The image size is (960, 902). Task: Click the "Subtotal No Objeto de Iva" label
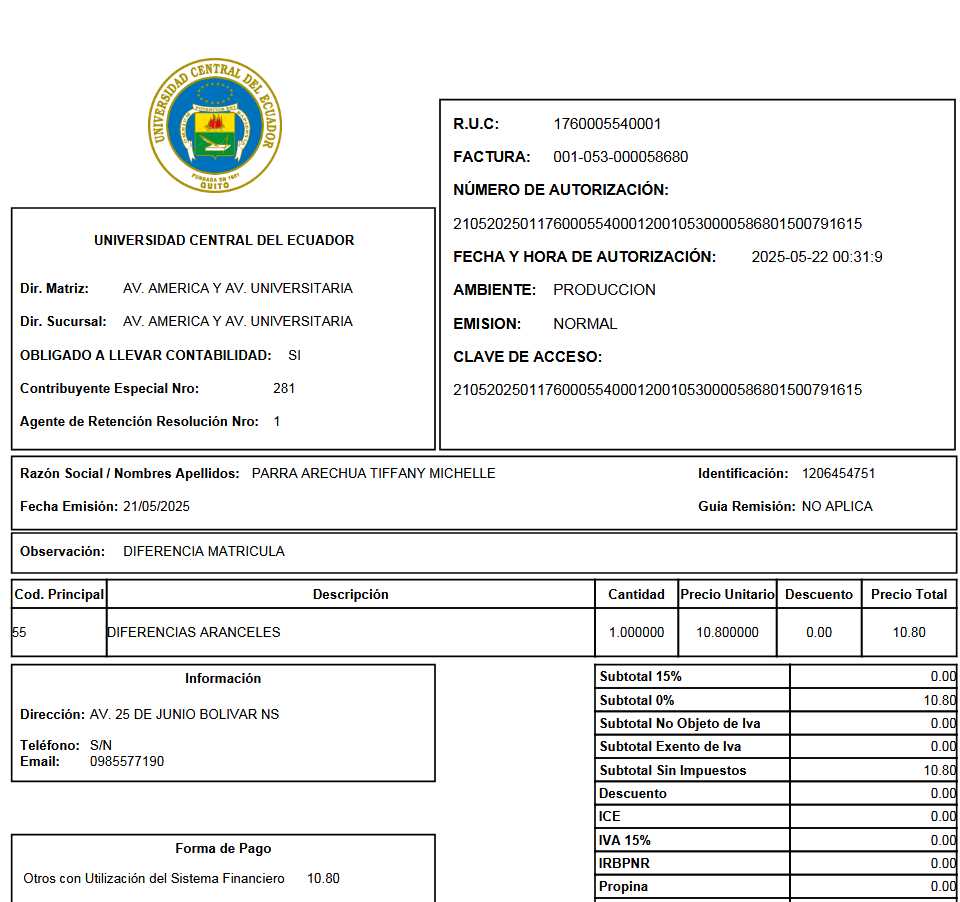(680, 723)
